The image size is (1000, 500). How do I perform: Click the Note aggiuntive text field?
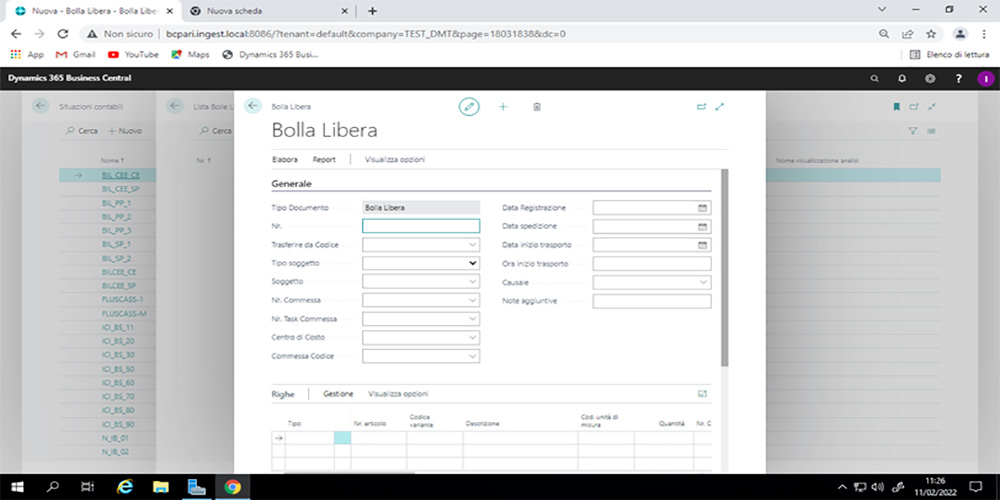[x=651, y=301]
